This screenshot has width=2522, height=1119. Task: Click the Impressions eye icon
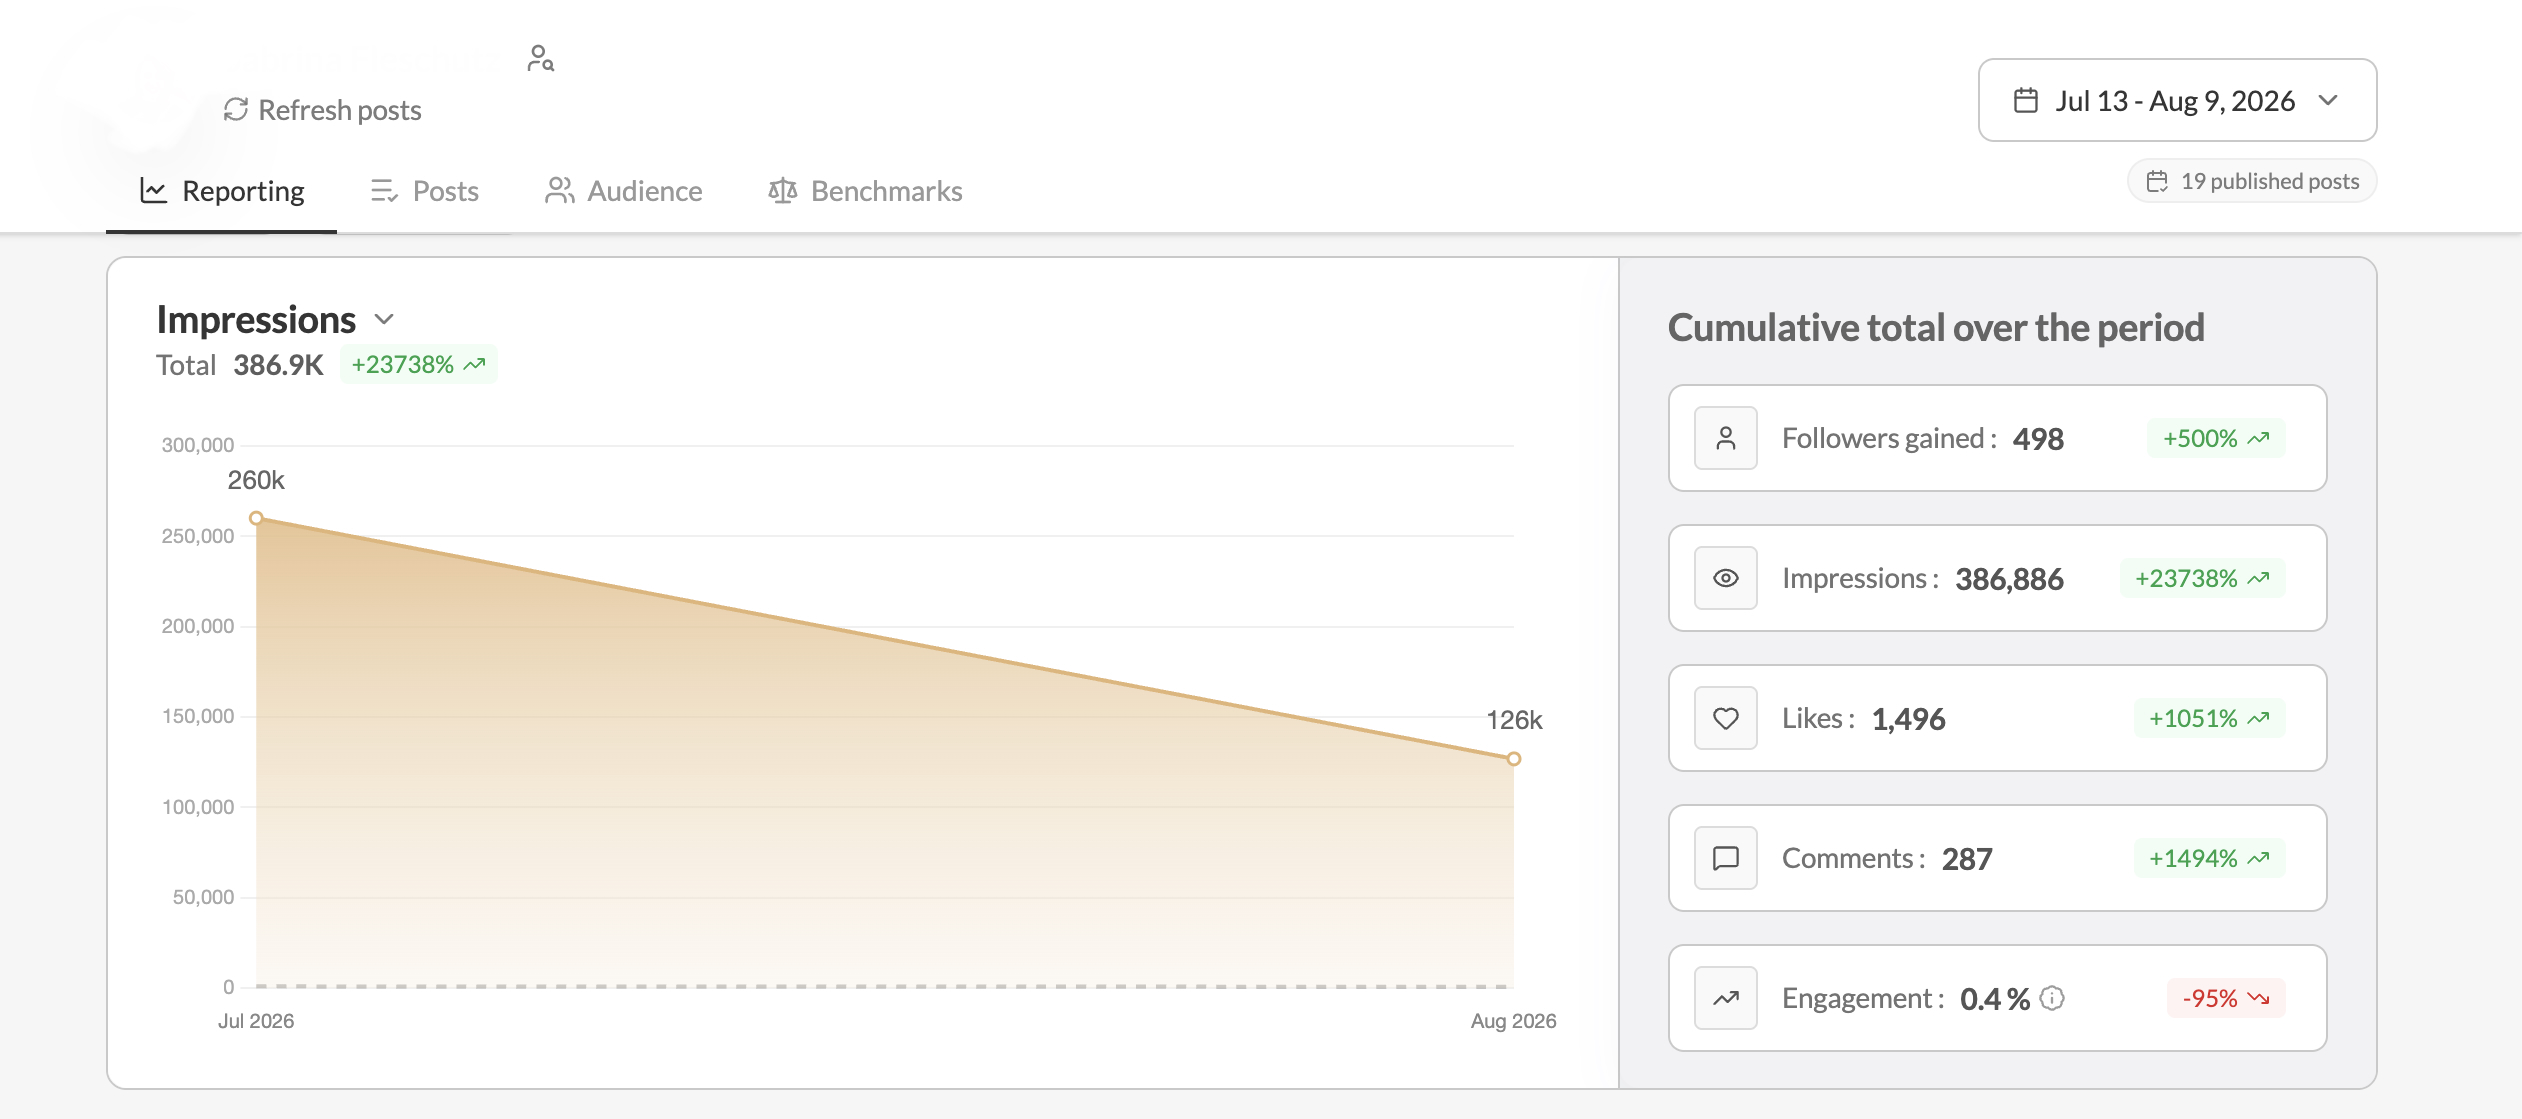click(1726, 578)
